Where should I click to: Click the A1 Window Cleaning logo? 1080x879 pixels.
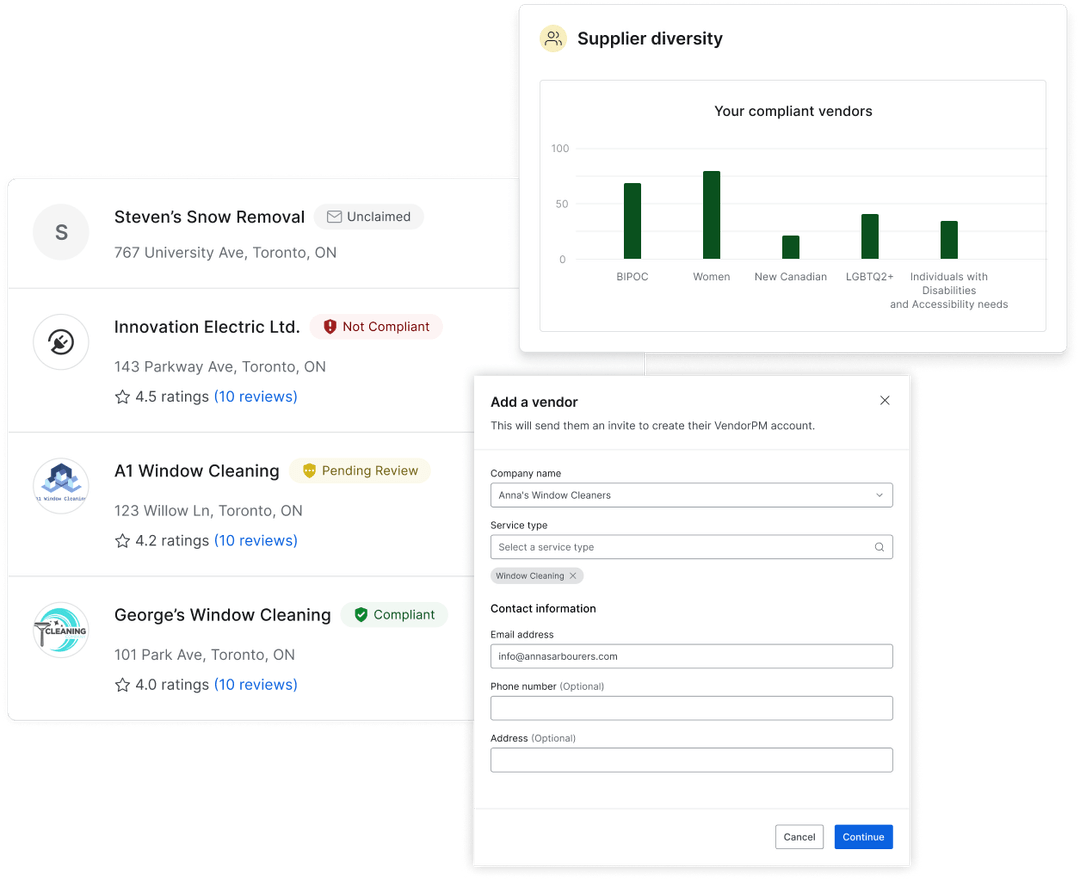(61, 486)
